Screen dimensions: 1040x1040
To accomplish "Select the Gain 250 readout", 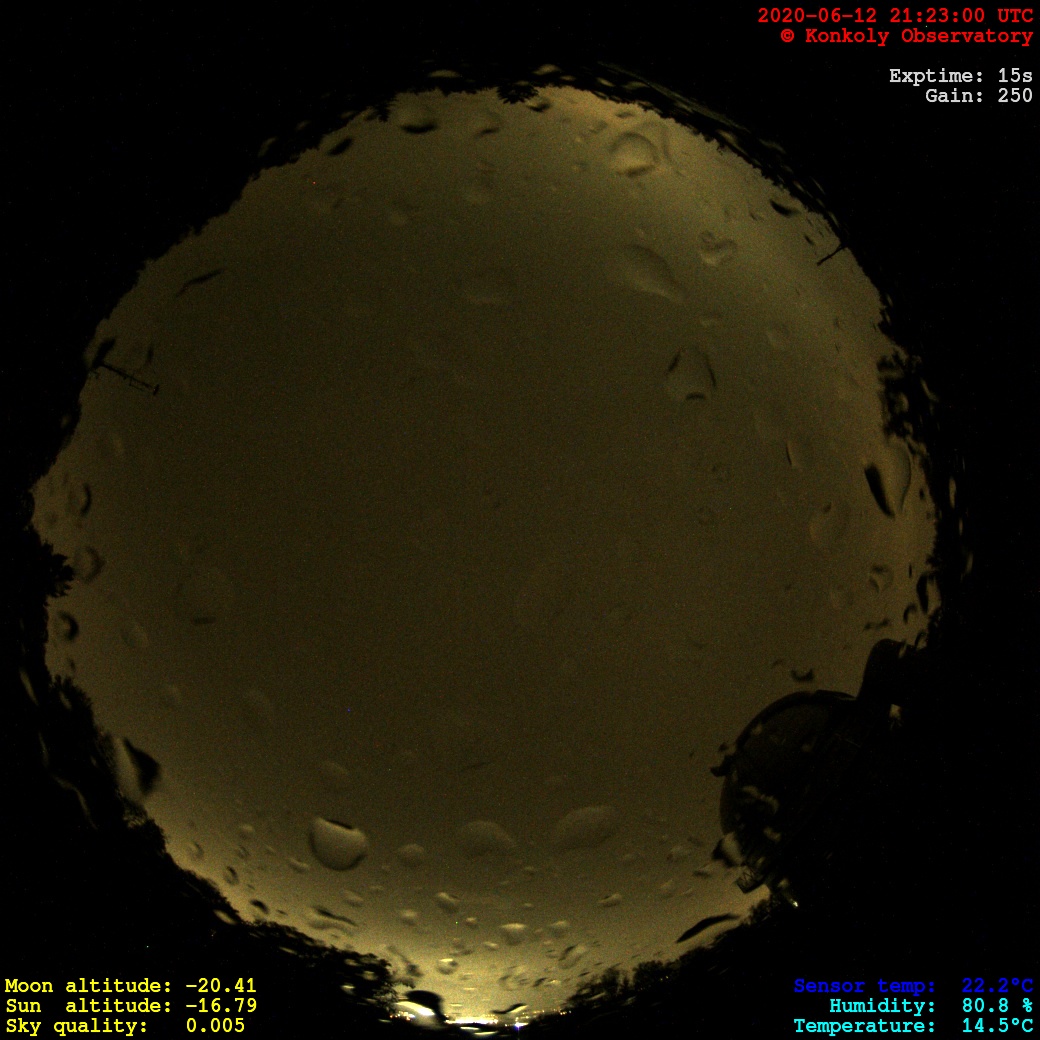I will coord(978,96).
